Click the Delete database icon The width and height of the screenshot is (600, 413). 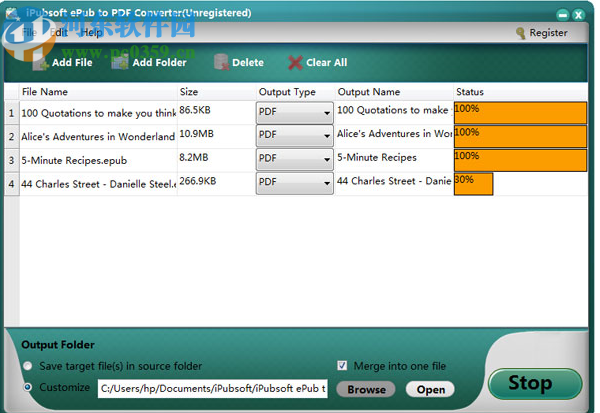(x=222, y=62)
